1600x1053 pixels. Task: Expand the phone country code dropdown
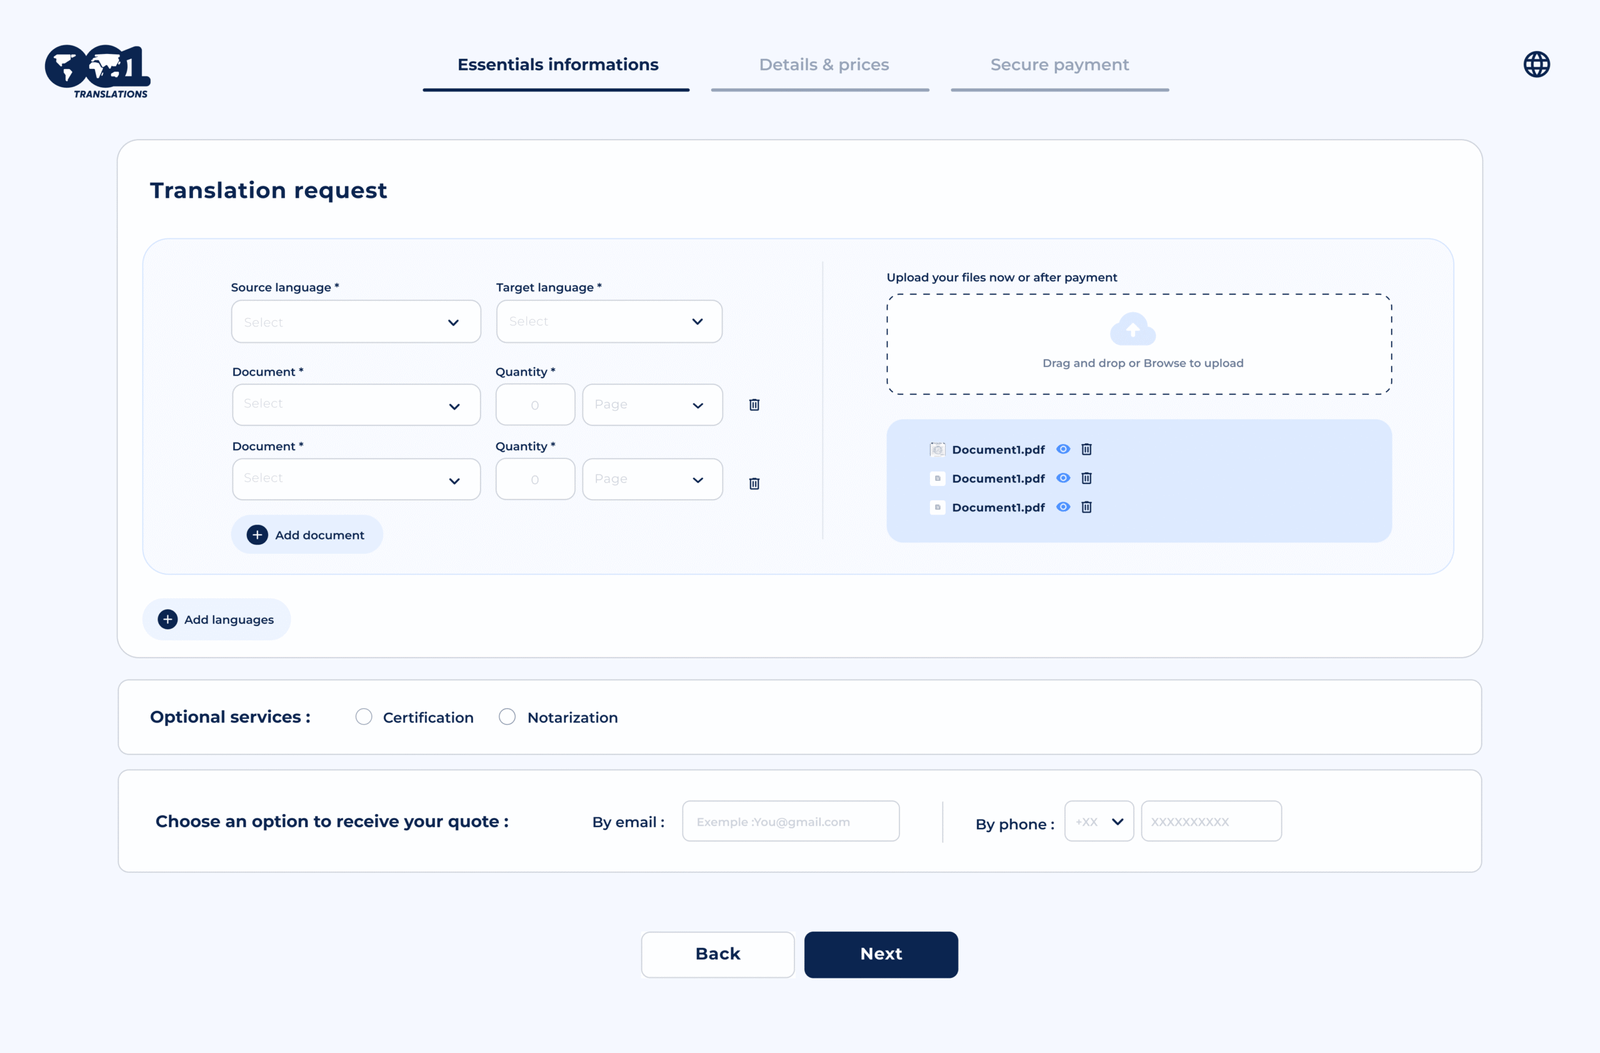pos(1098,821)
